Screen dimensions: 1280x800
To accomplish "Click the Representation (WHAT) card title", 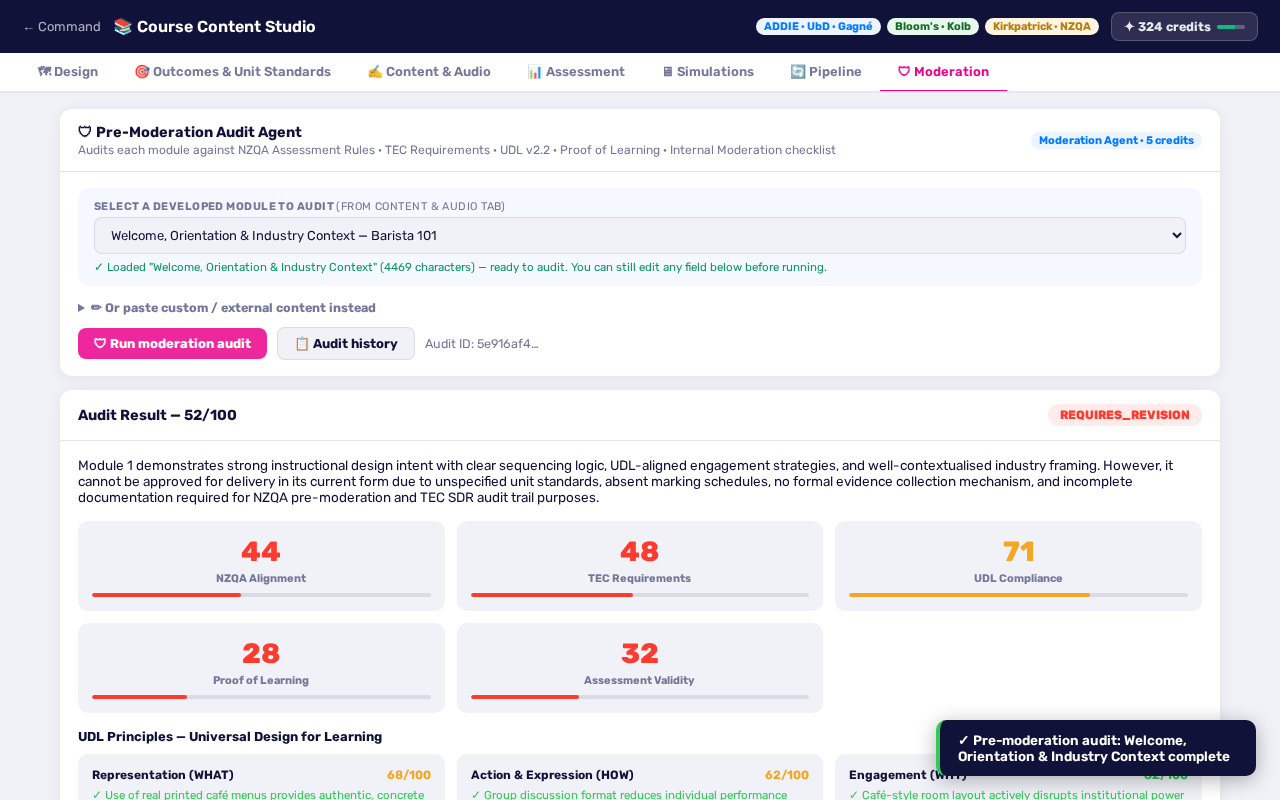I will pos(163,775).
